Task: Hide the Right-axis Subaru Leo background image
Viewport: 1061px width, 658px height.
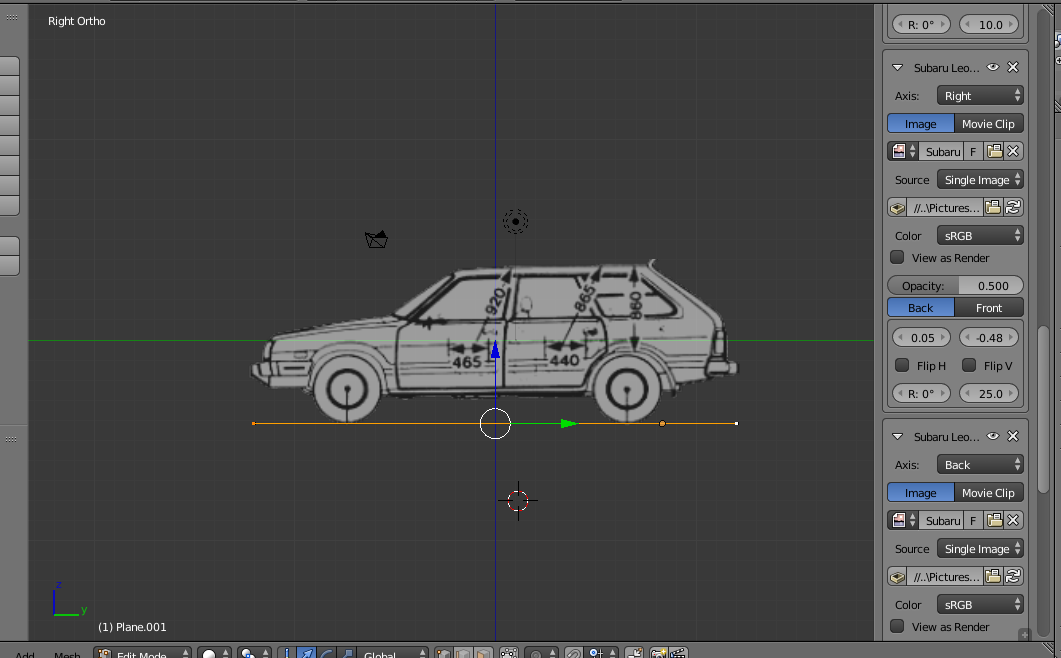Action: 993,67
